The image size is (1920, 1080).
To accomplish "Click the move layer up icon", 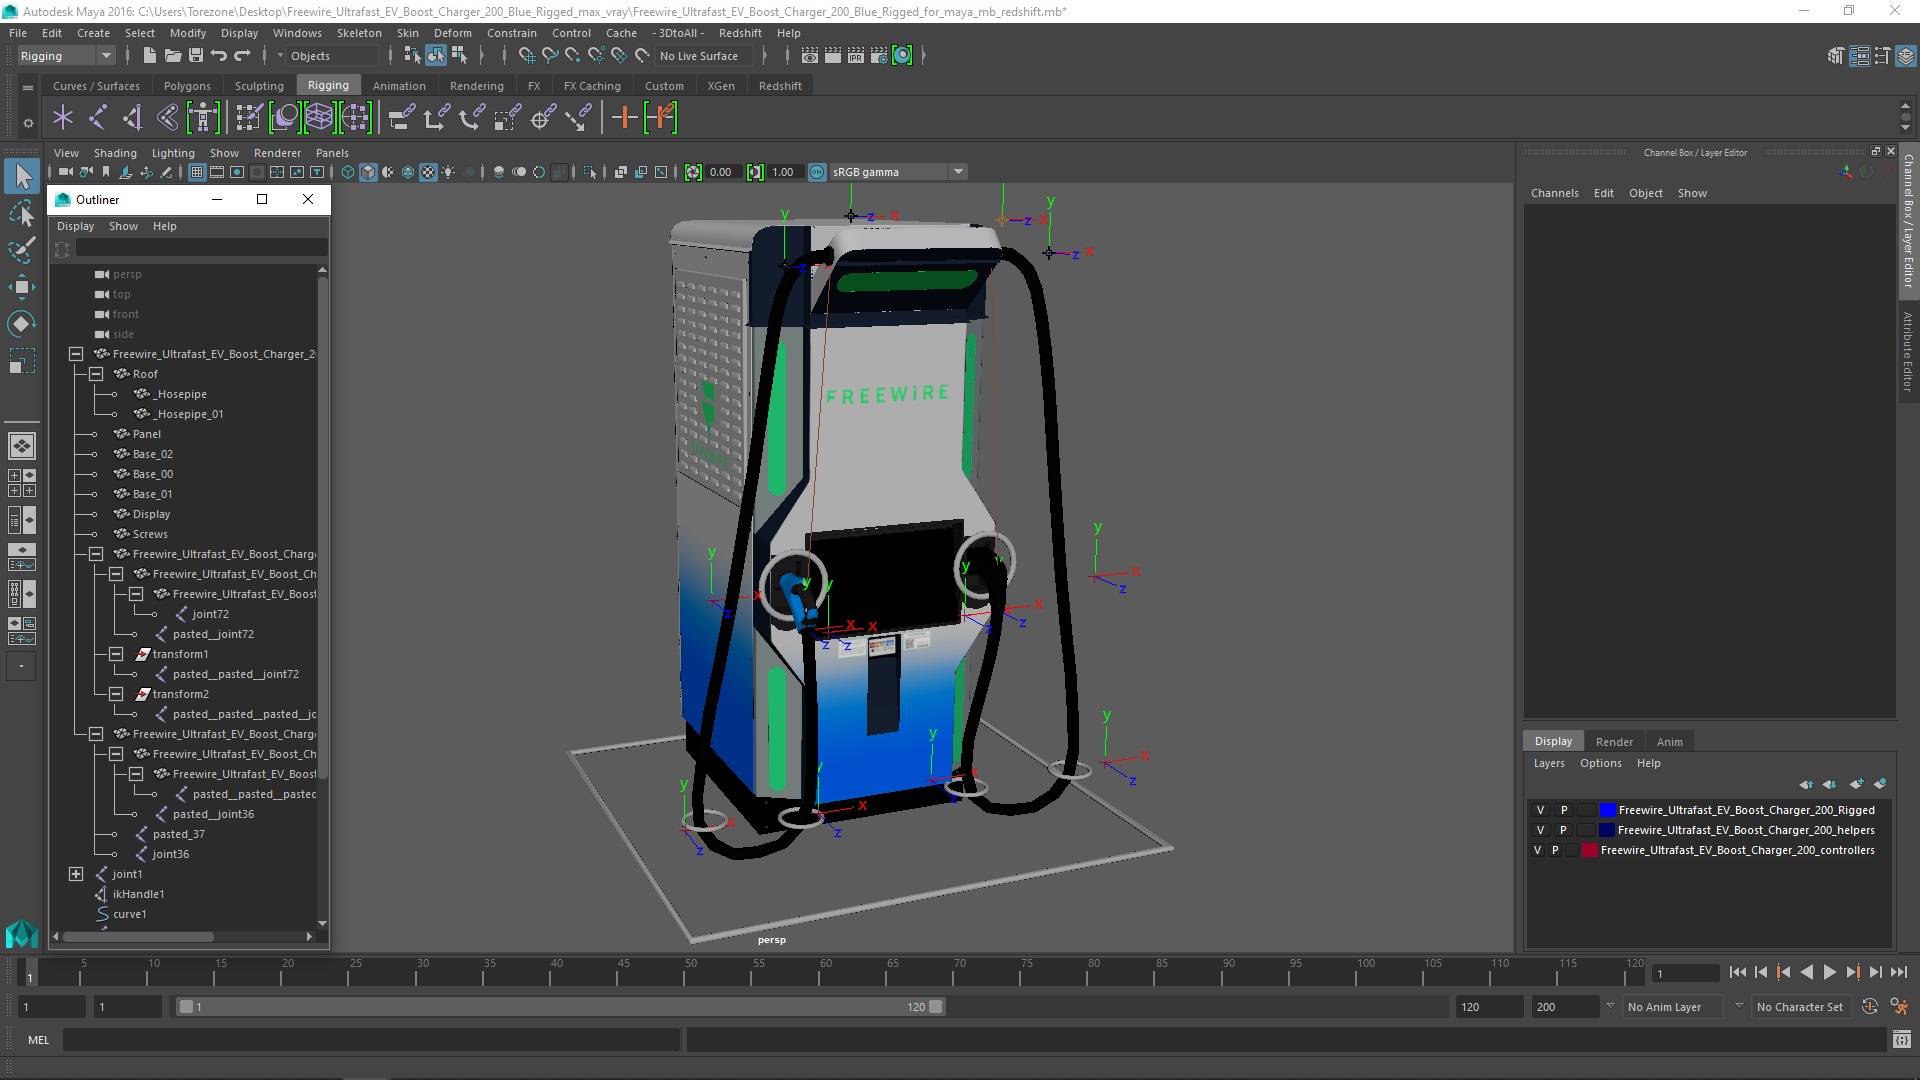I will point(1806,784).
